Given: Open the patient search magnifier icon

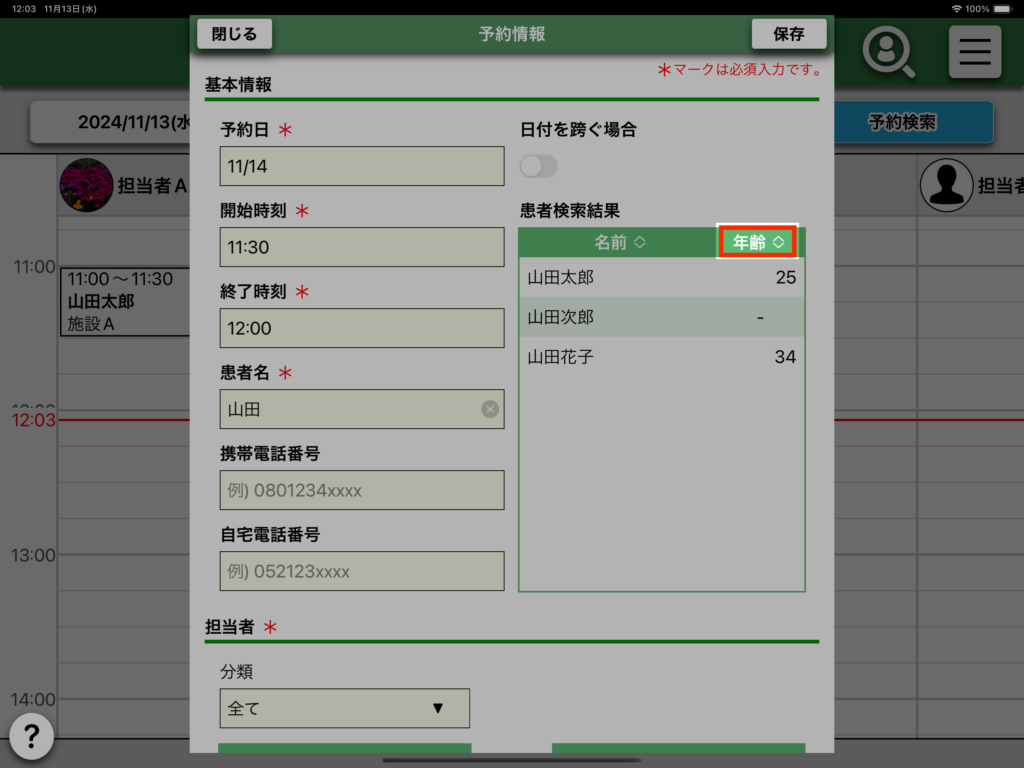Looking at the screenshot, I should (x=888, y=51).
